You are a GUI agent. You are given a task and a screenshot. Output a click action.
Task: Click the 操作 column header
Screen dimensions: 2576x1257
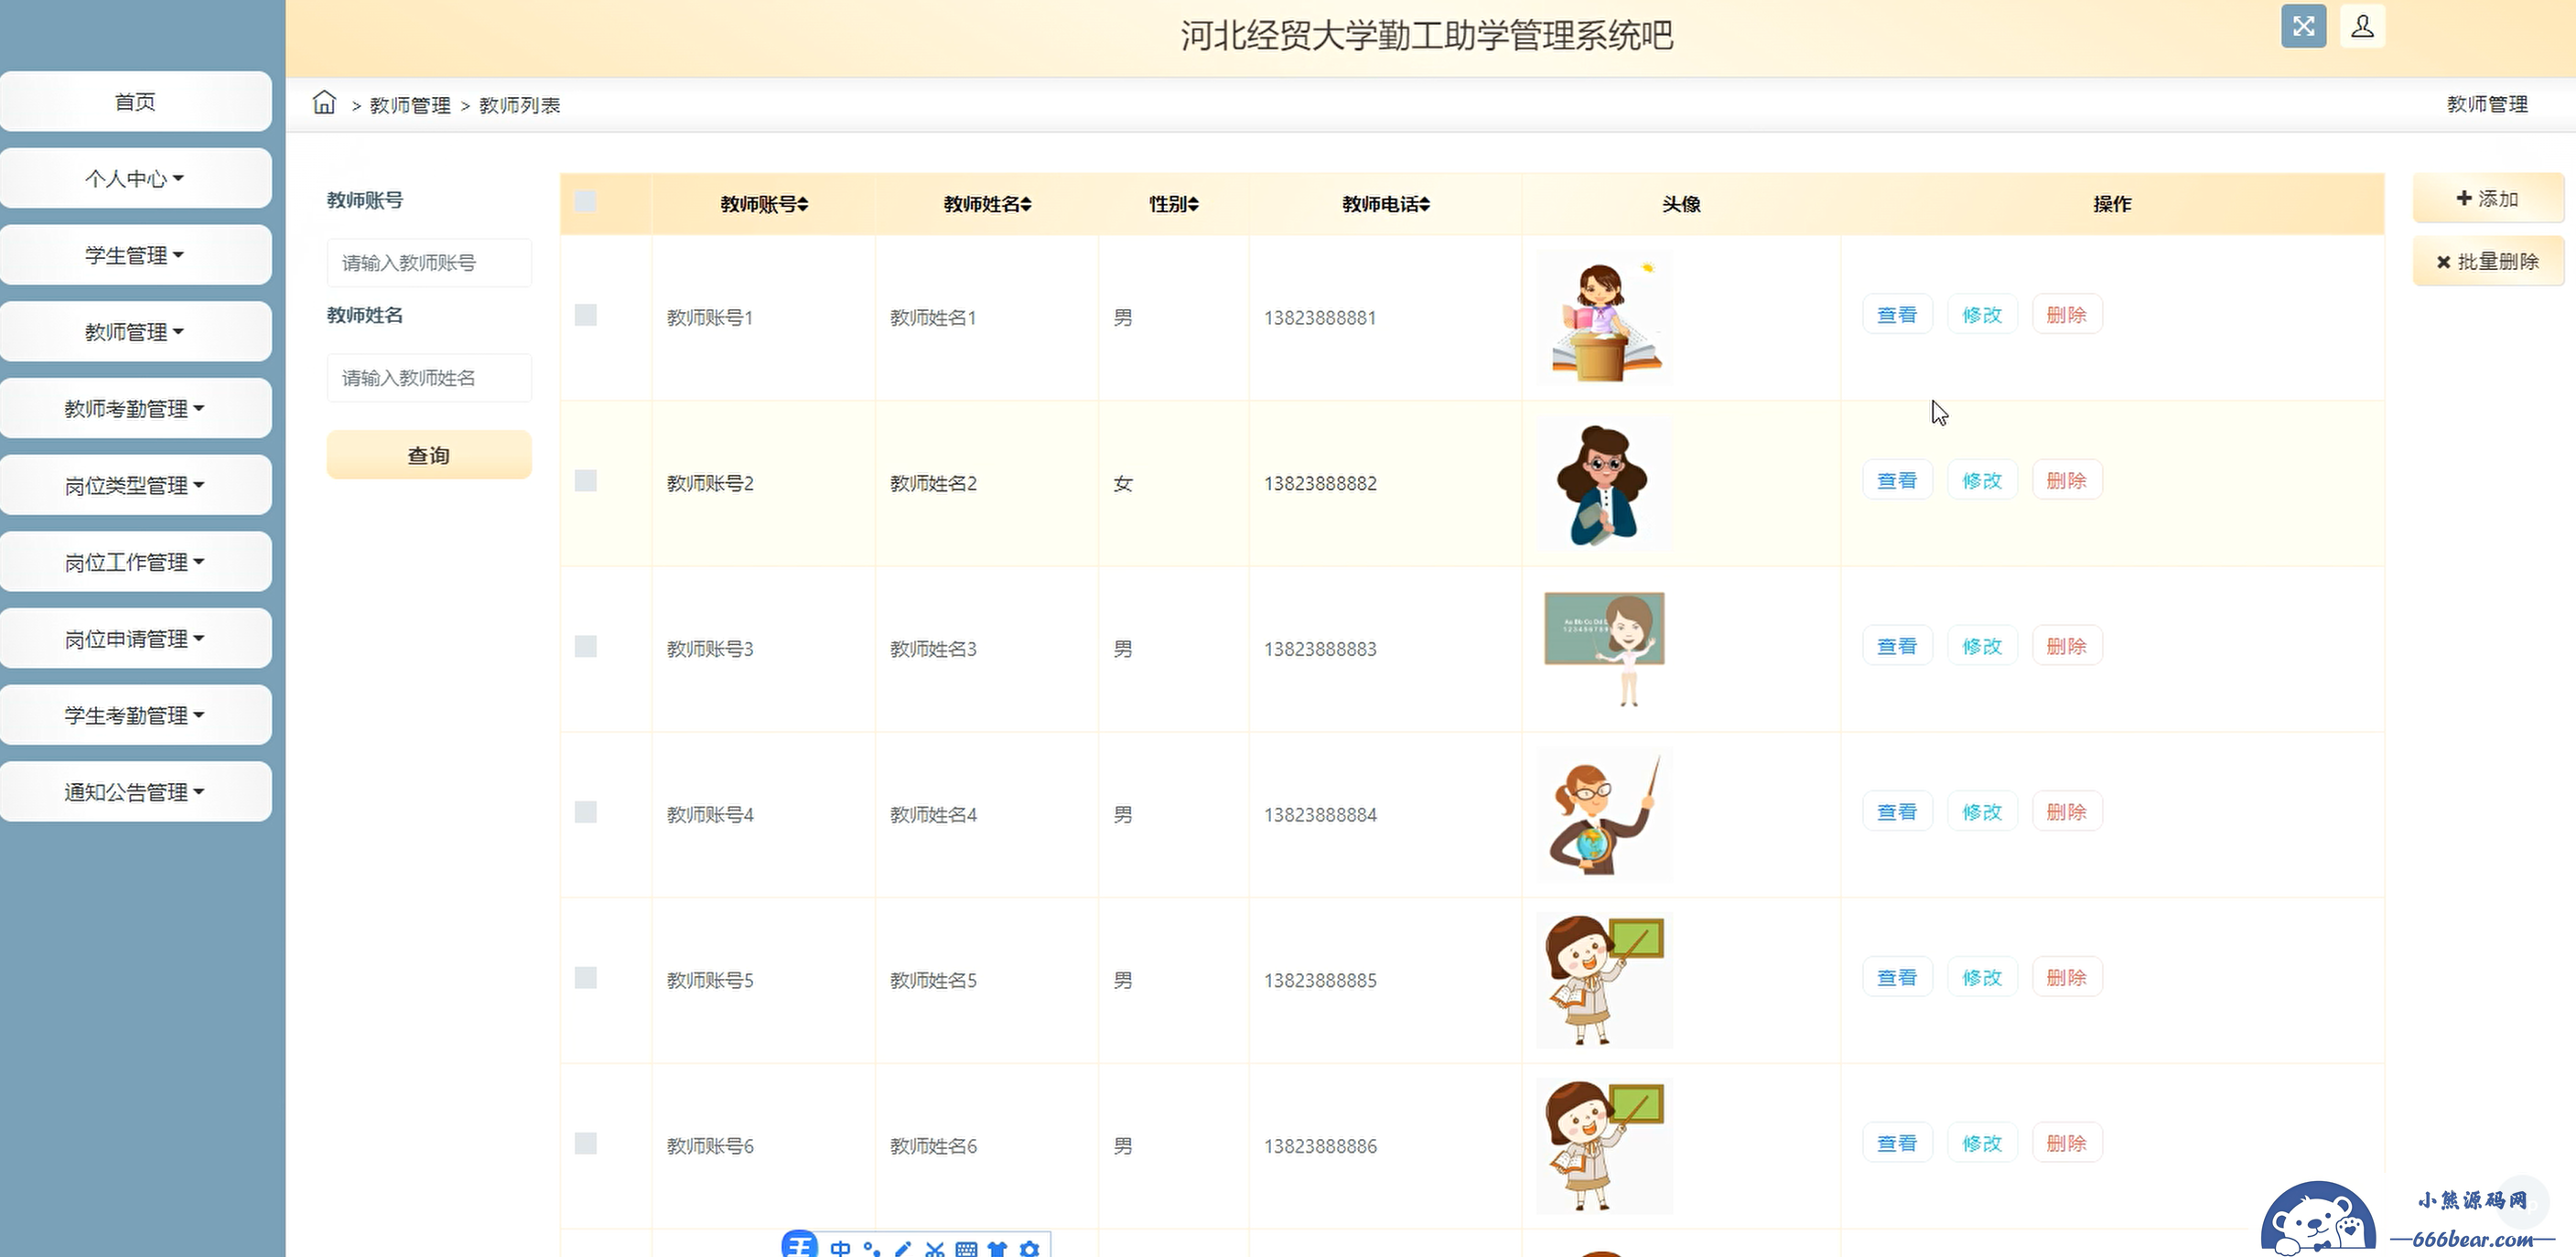pyautogui.click(x=2112, y=204)
